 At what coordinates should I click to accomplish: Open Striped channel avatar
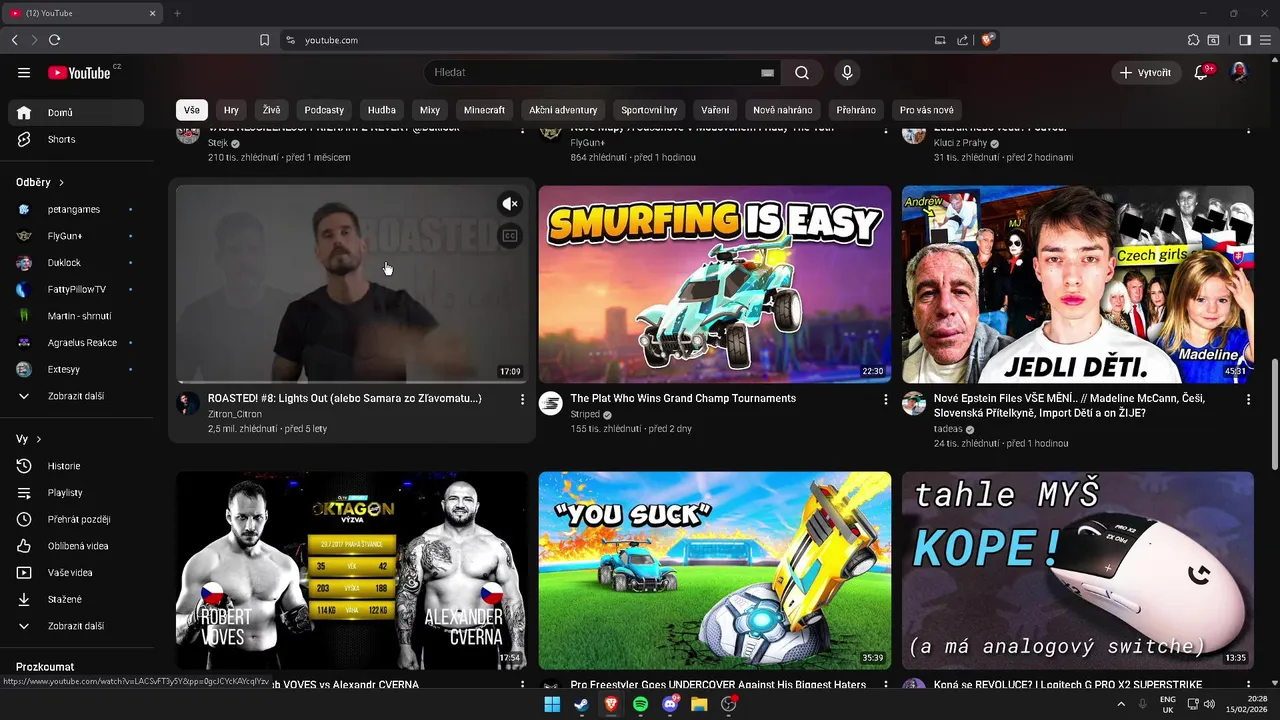[551, 403]
